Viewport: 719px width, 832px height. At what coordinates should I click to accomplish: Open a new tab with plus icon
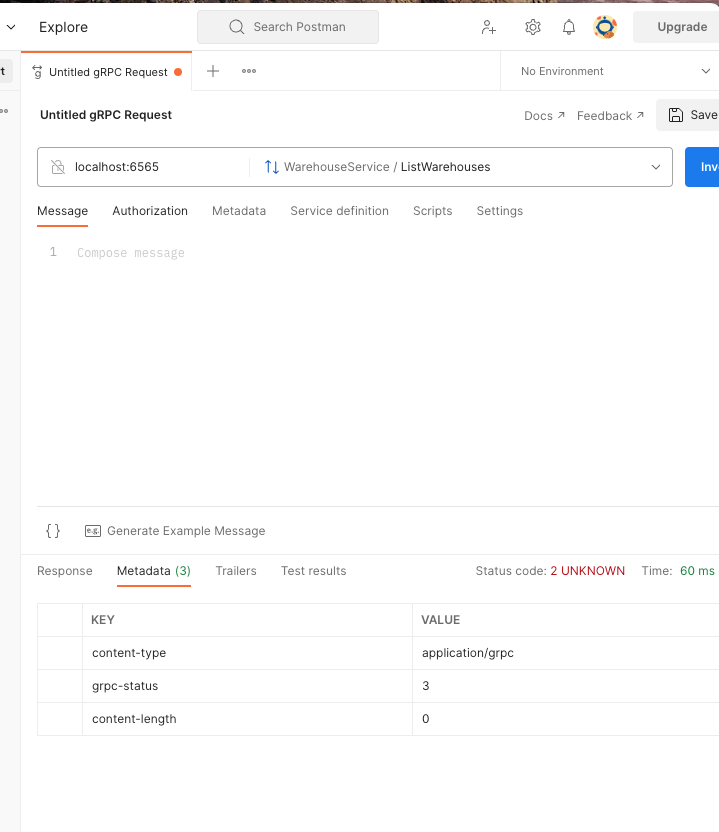click(x=213, y=71)
